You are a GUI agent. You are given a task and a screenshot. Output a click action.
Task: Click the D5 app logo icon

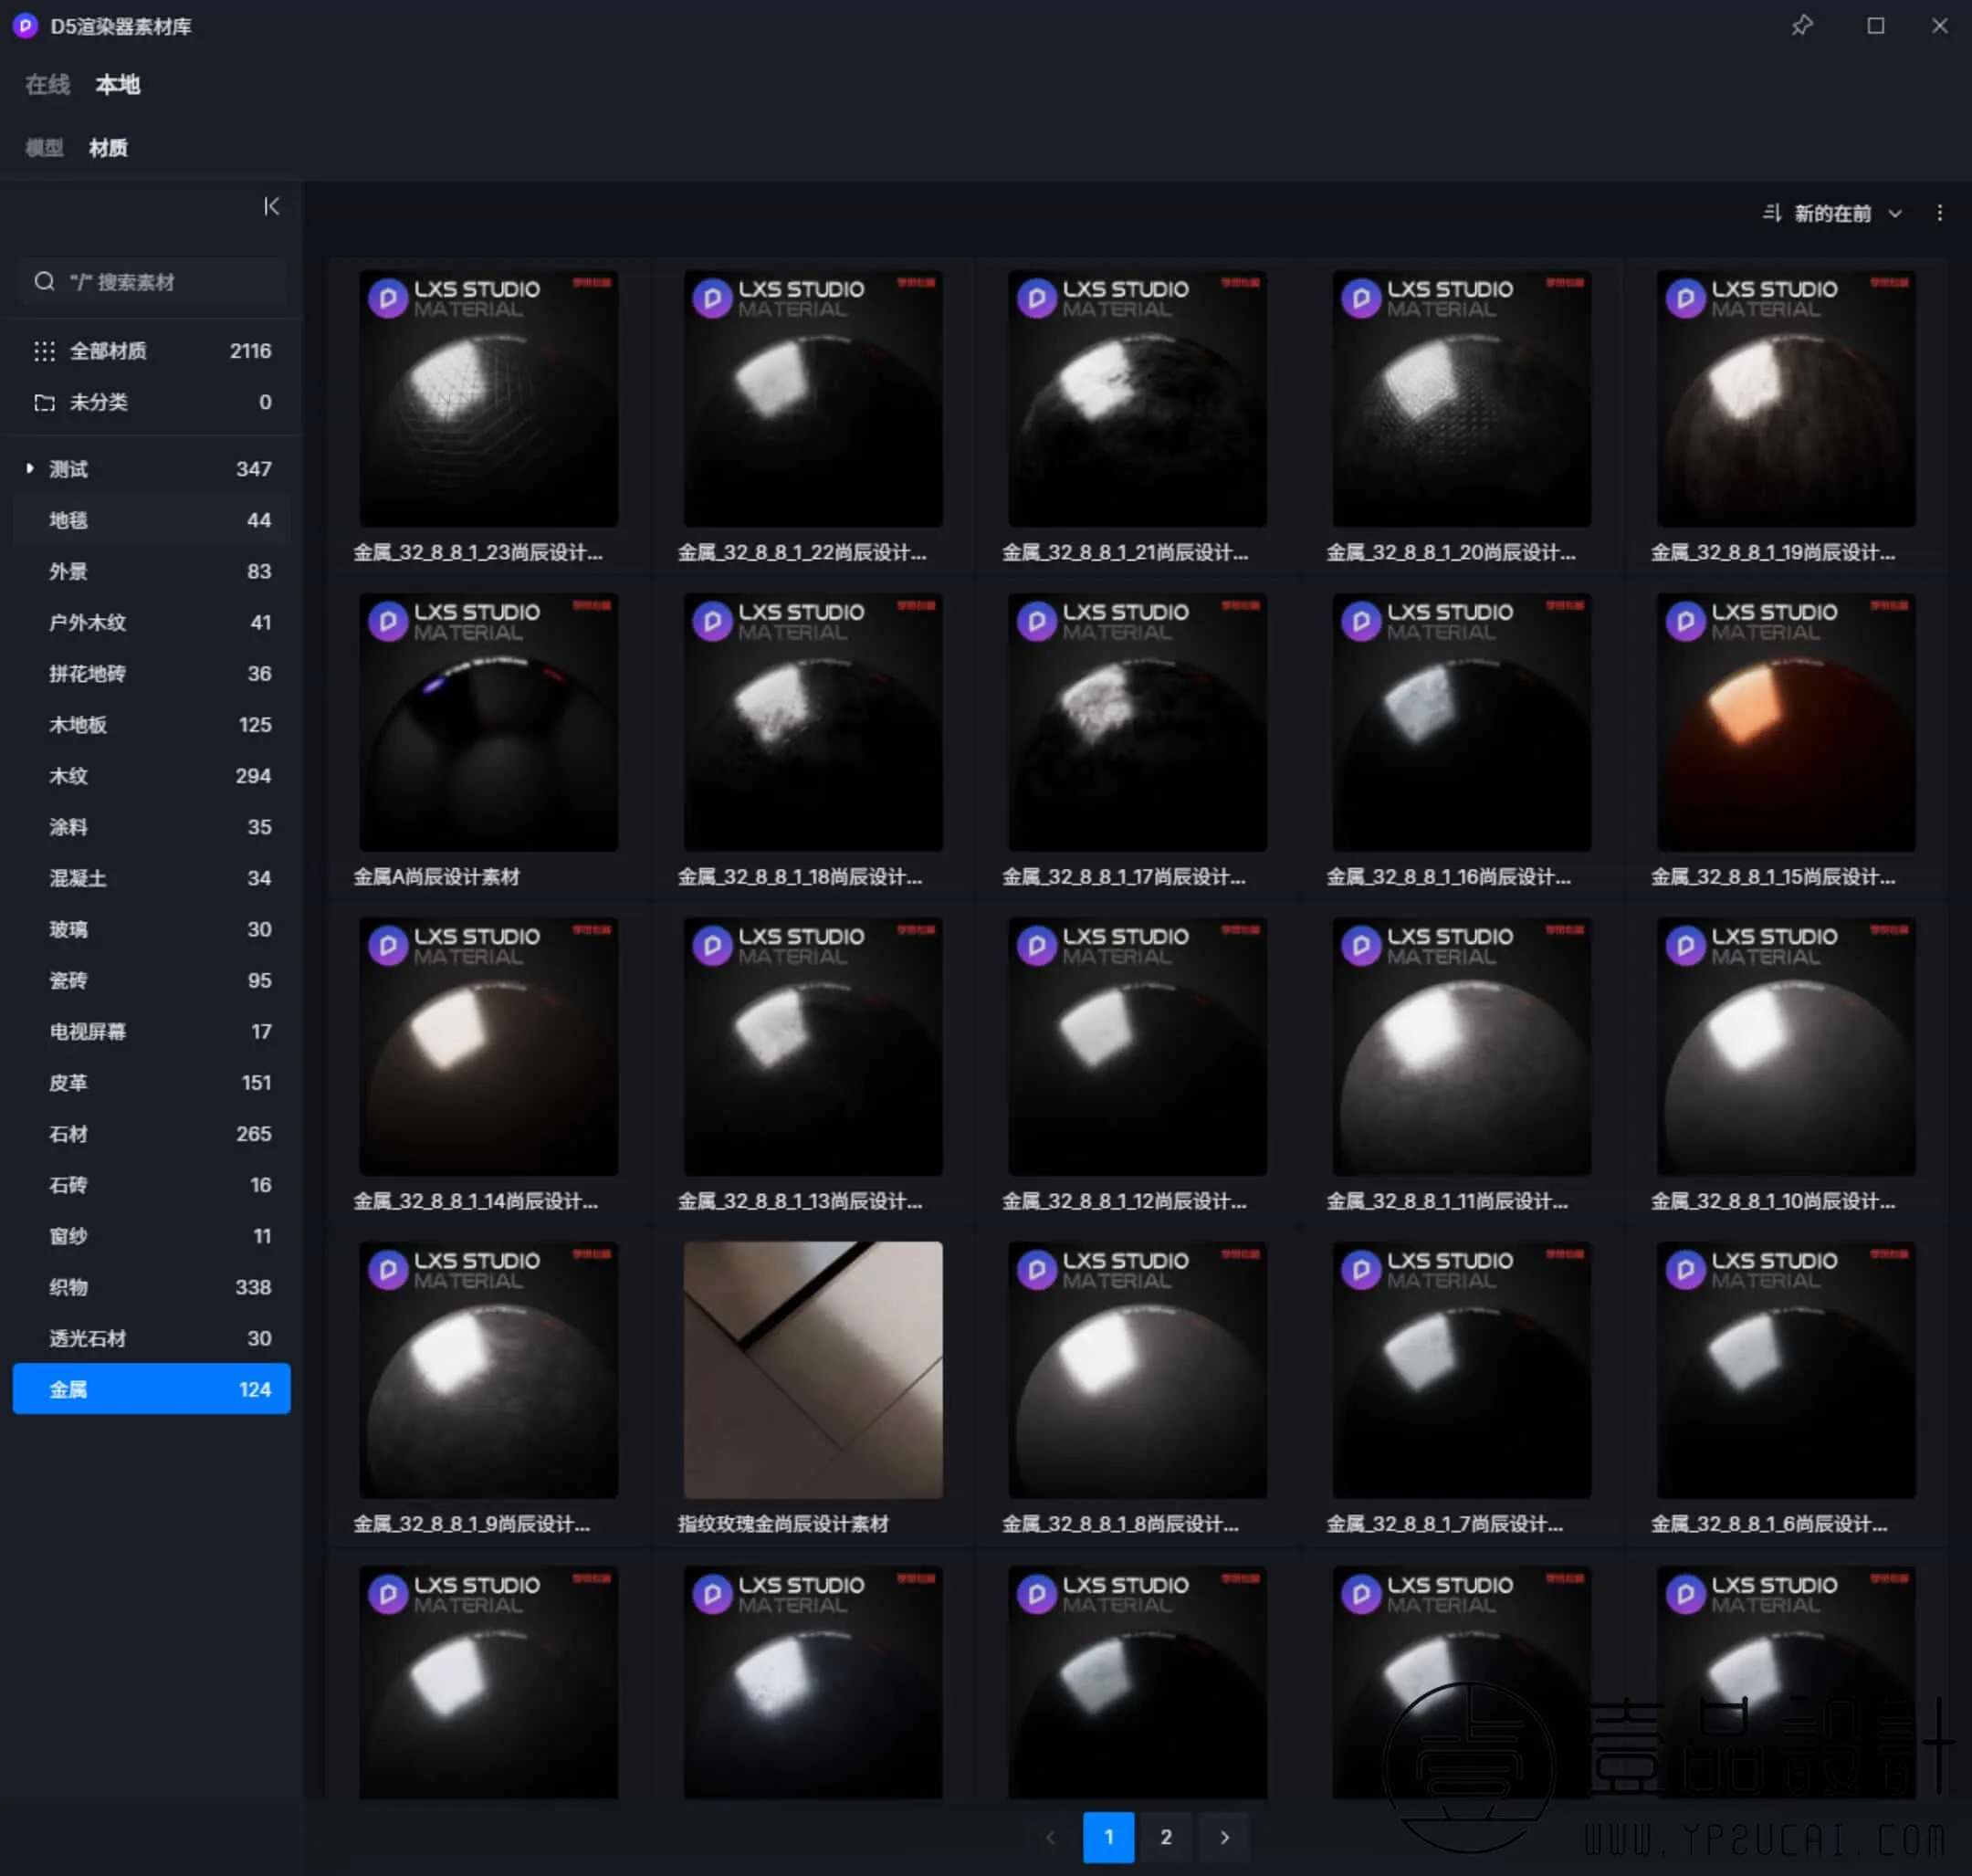tap(25, 26)
